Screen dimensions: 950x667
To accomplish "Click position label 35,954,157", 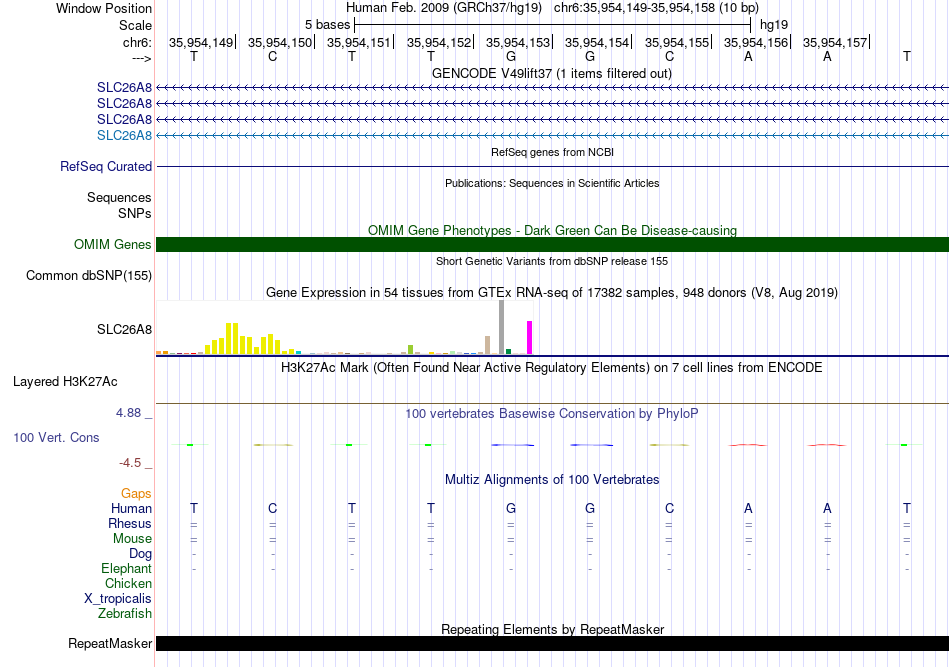I will 835,42.
